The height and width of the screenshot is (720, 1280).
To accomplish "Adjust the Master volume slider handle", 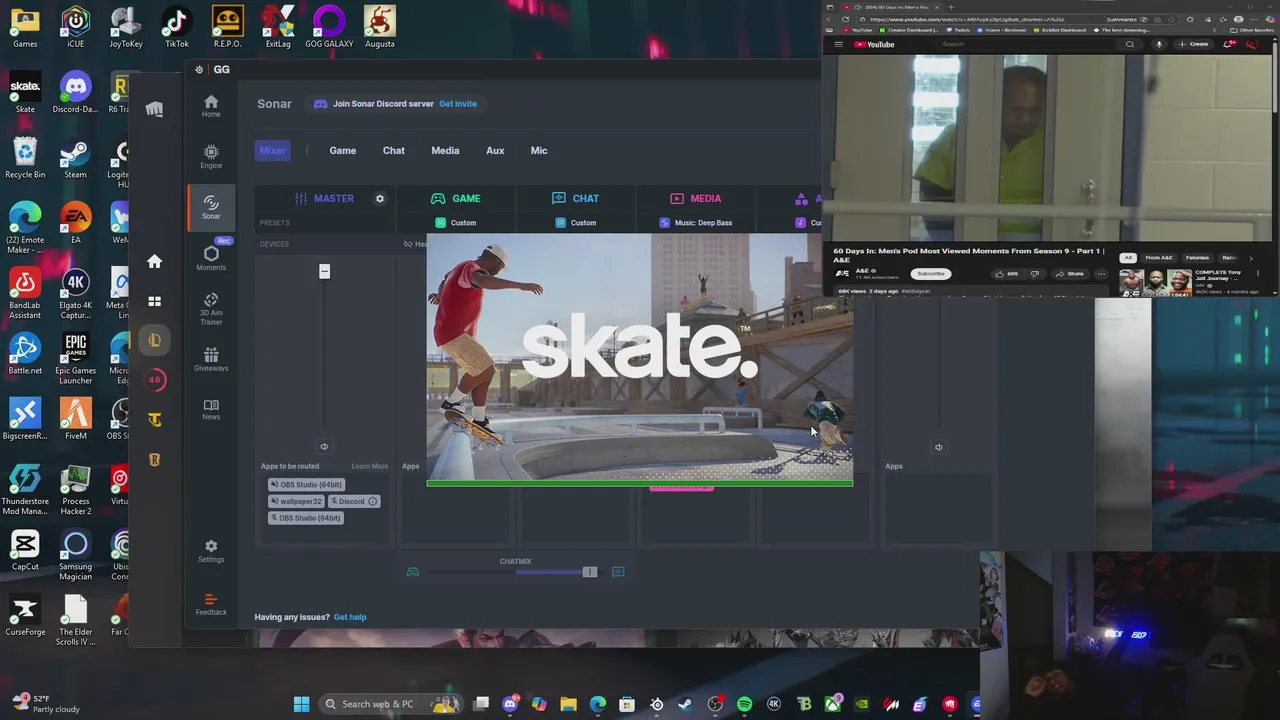I will (x=324, y=272).
